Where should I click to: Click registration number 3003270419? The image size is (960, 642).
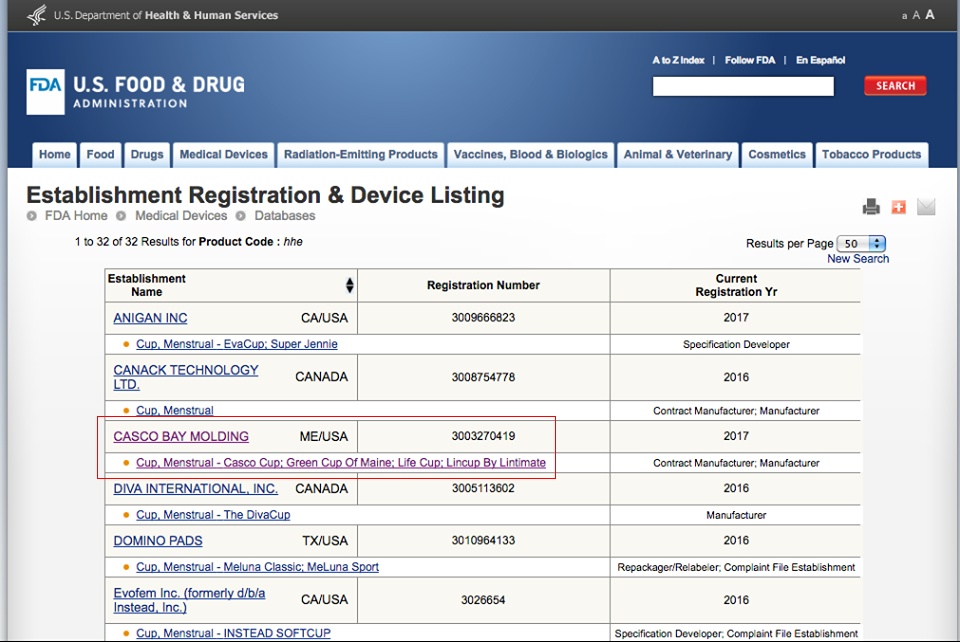483,436
